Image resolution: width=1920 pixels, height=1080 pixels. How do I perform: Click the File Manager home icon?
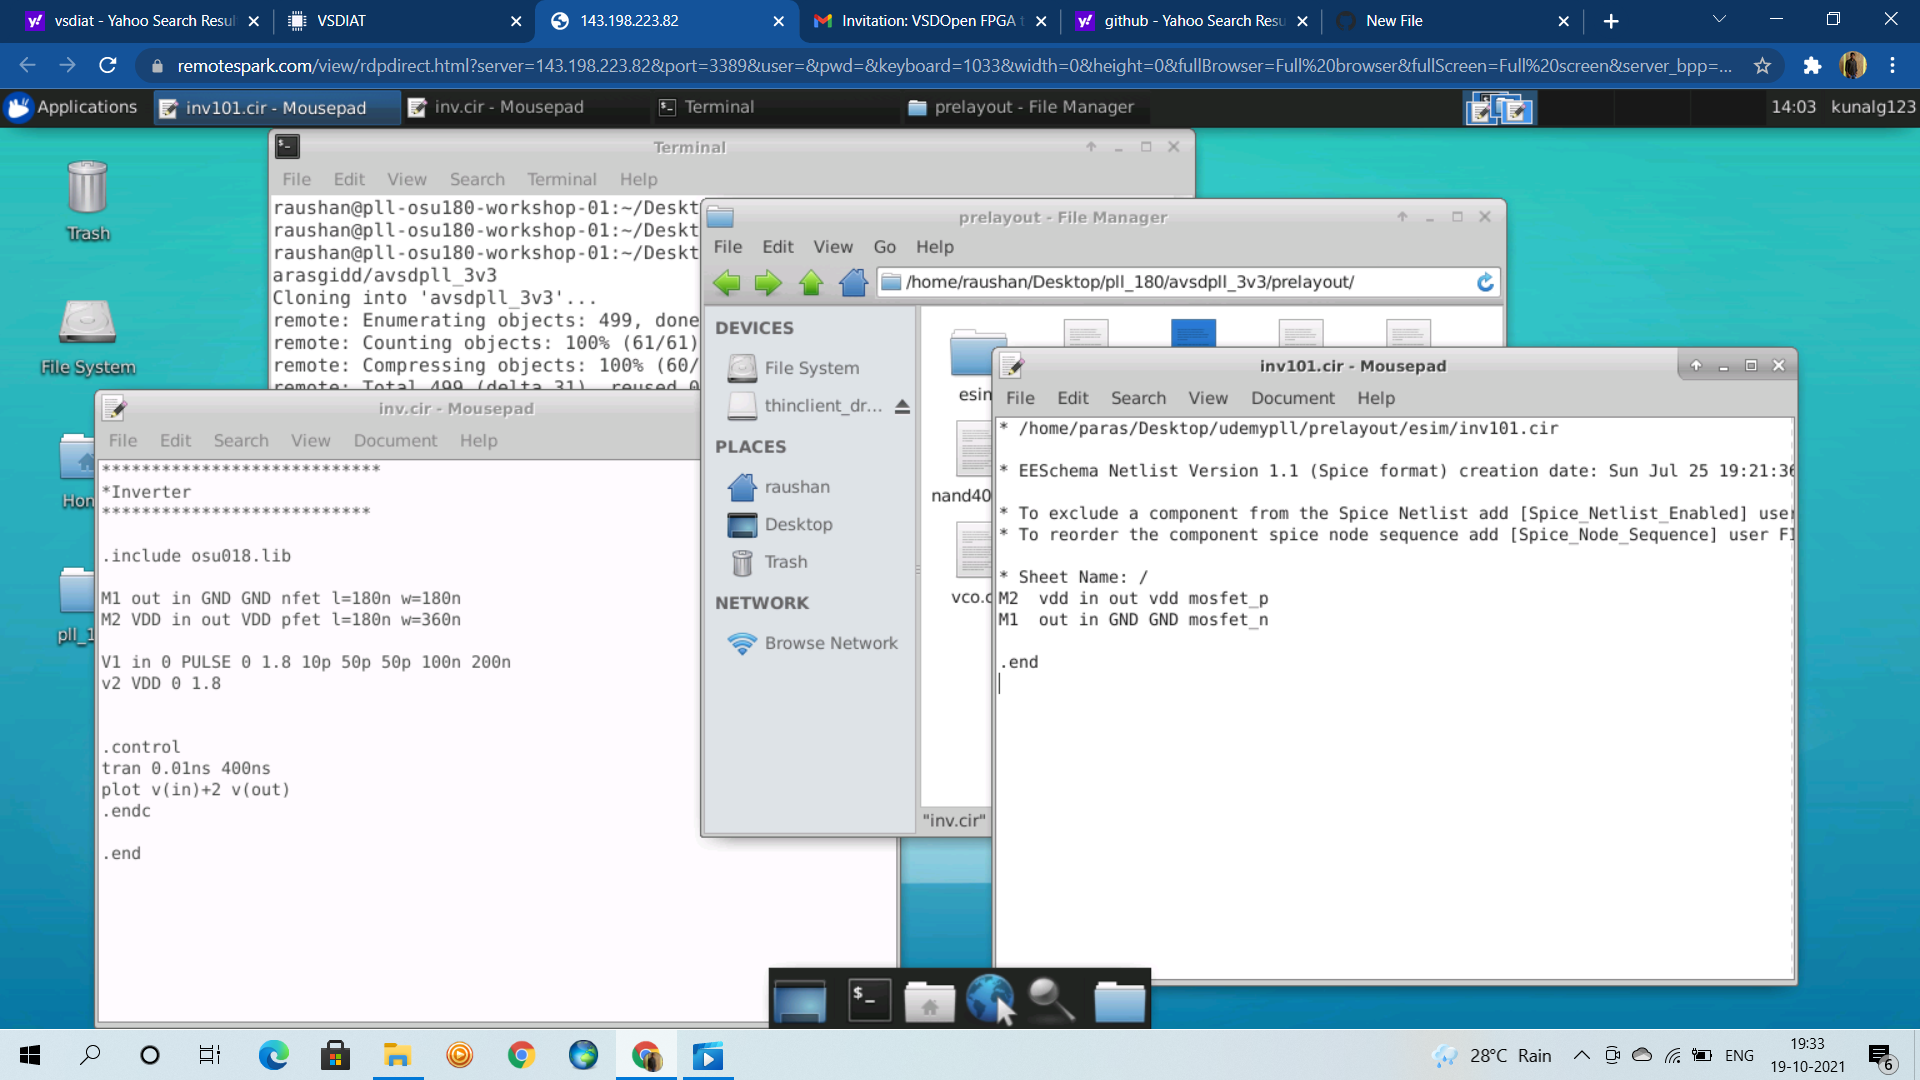[x=854, y=283]
